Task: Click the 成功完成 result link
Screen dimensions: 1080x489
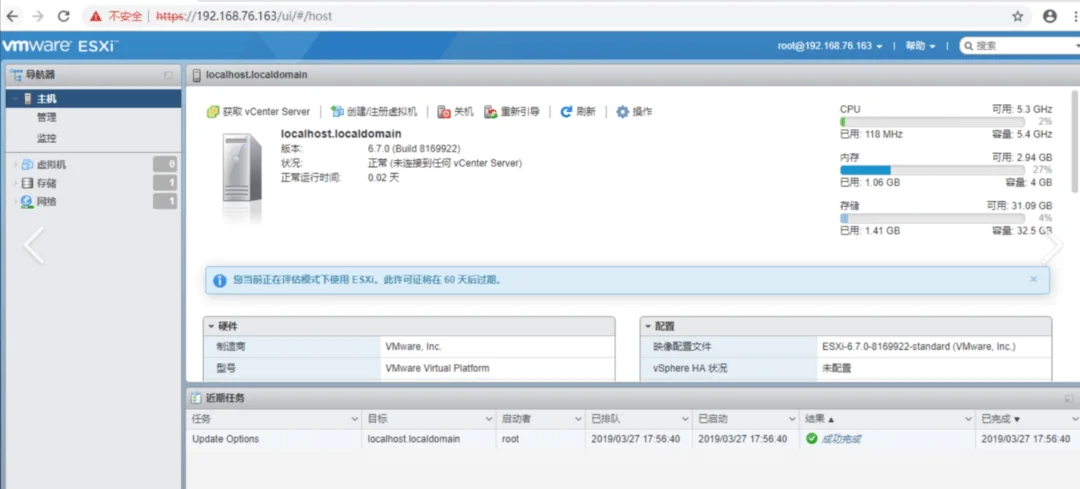Action: (840, 439)
